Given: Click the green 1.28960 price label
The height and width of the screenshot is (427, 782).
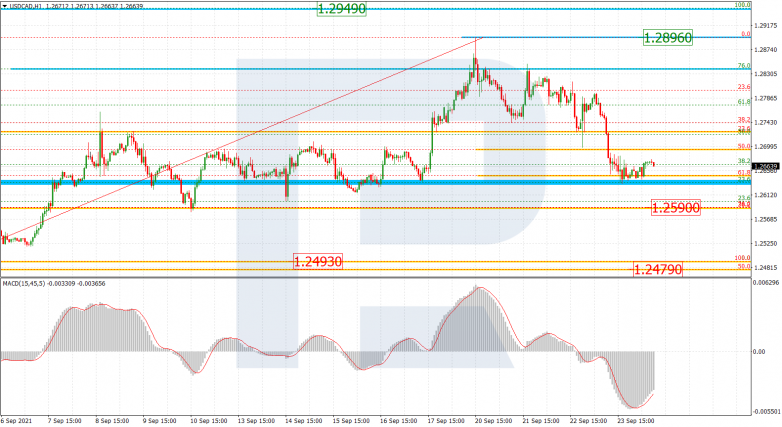Looking at the screenshot, I should (668, 37).
